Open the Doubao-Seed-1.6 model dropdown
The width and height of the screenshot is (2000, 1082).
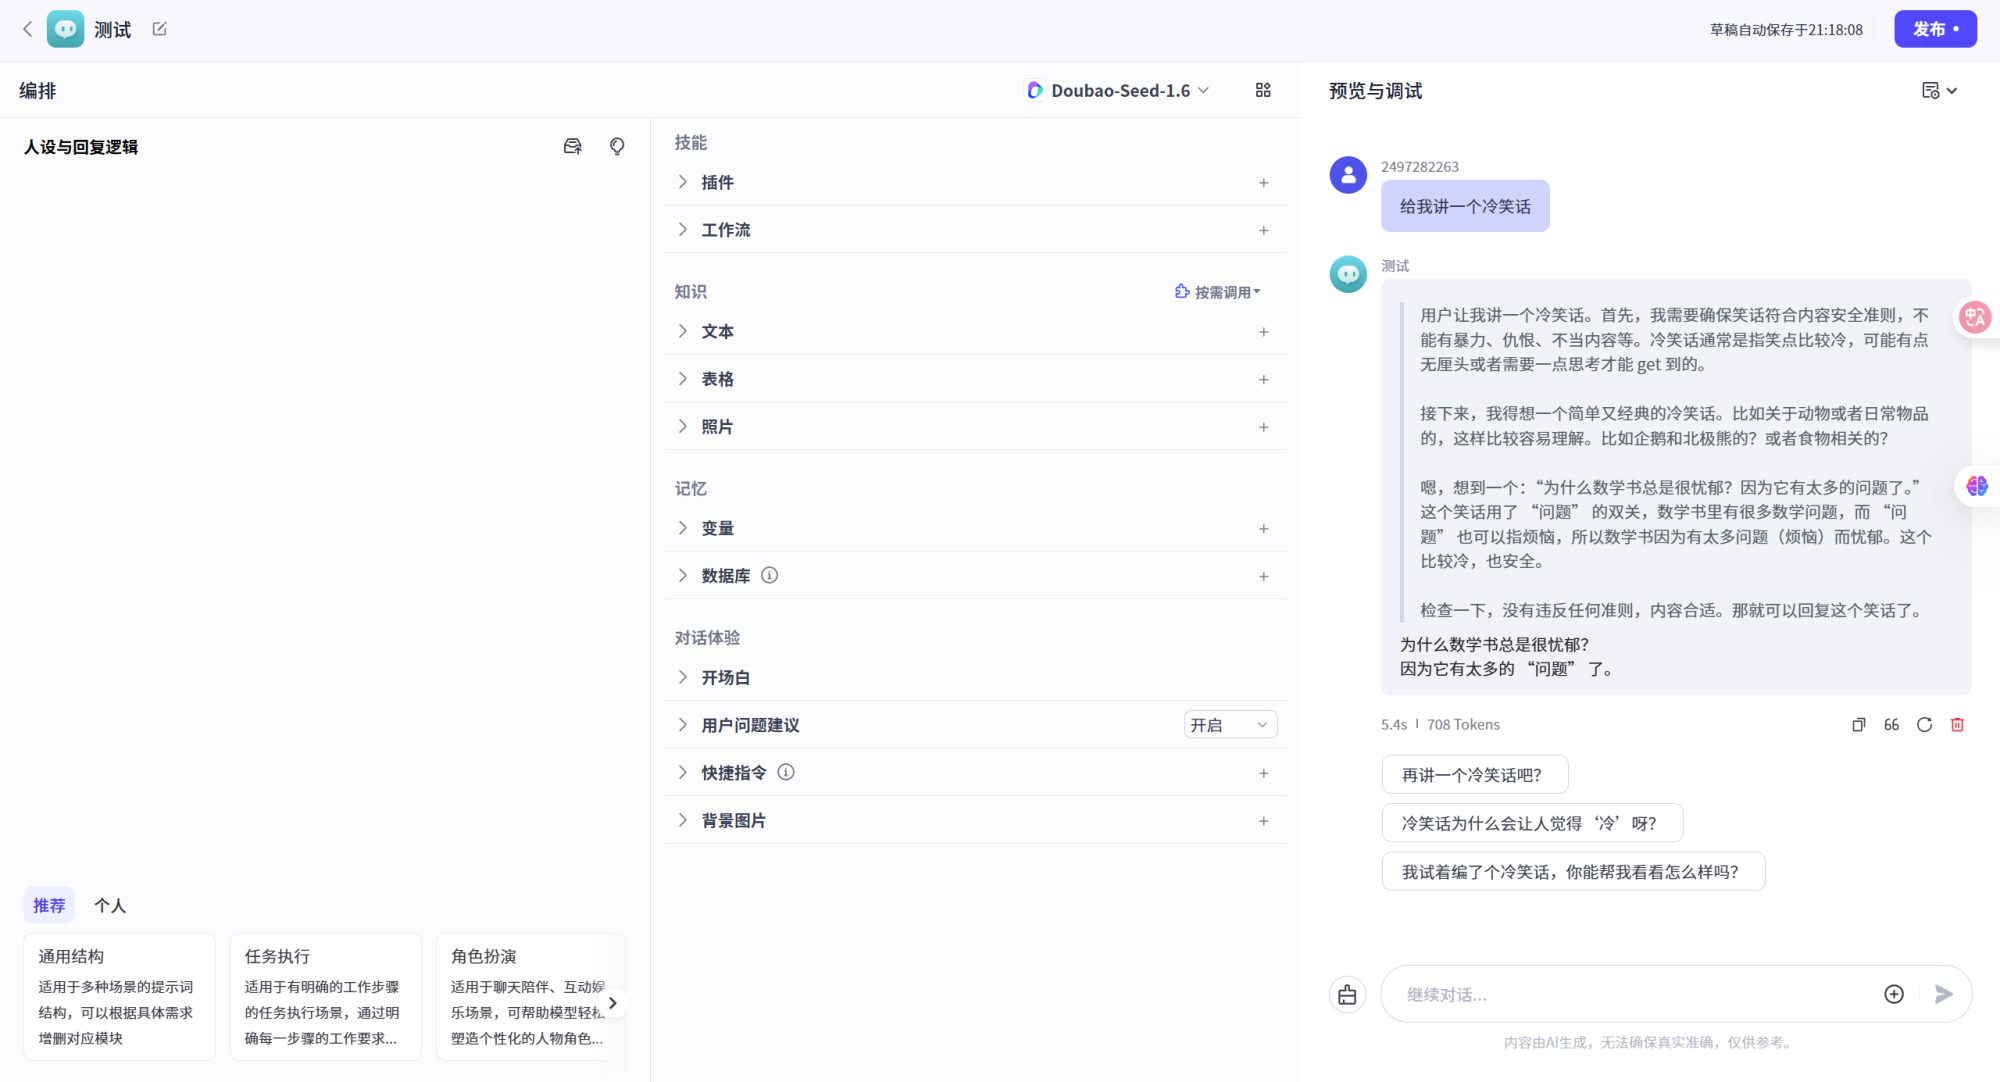tap(1117, 90)
